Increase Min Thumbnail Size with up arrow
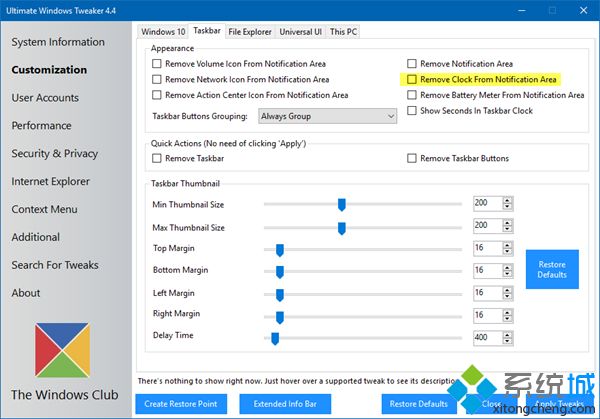This screenshot has height=419, width=600. pyautogui.click(x=507, y=200)
